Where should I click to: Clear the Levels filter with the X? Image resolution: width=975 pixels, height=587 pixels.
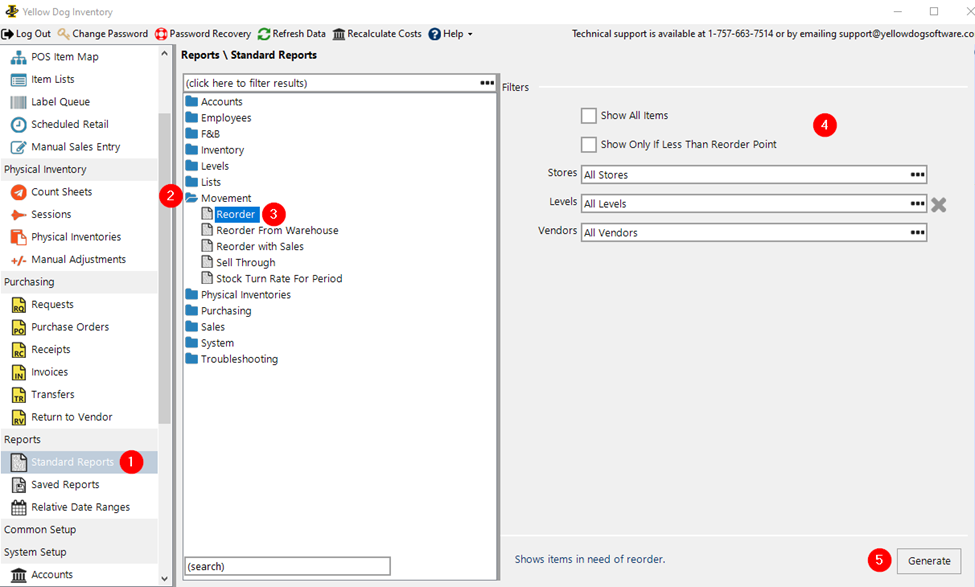[x=939, y=204]
